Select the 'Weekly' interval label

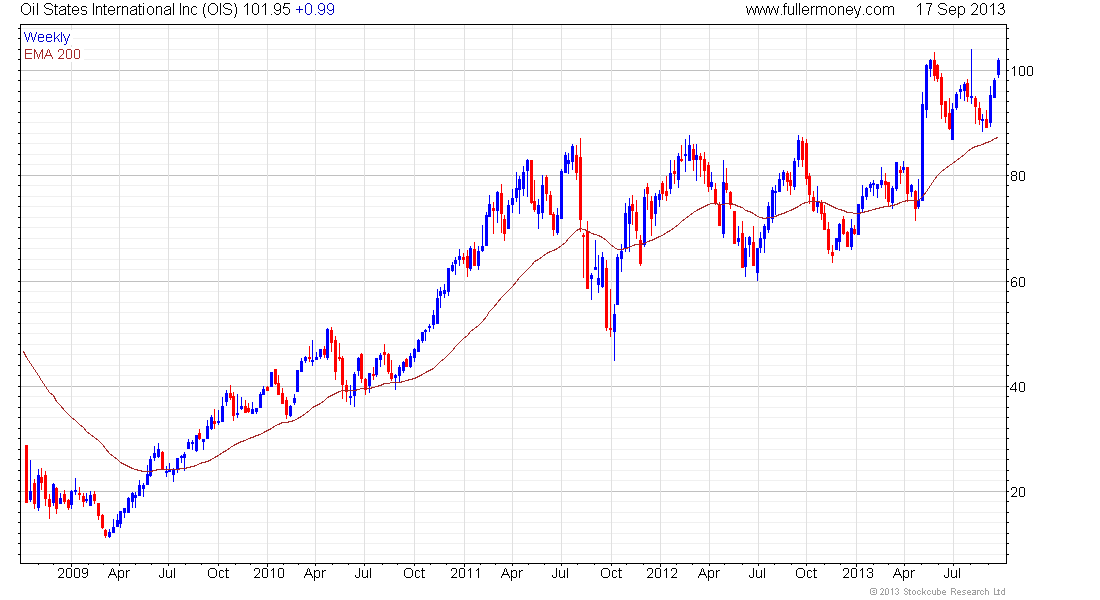(47, 37)
